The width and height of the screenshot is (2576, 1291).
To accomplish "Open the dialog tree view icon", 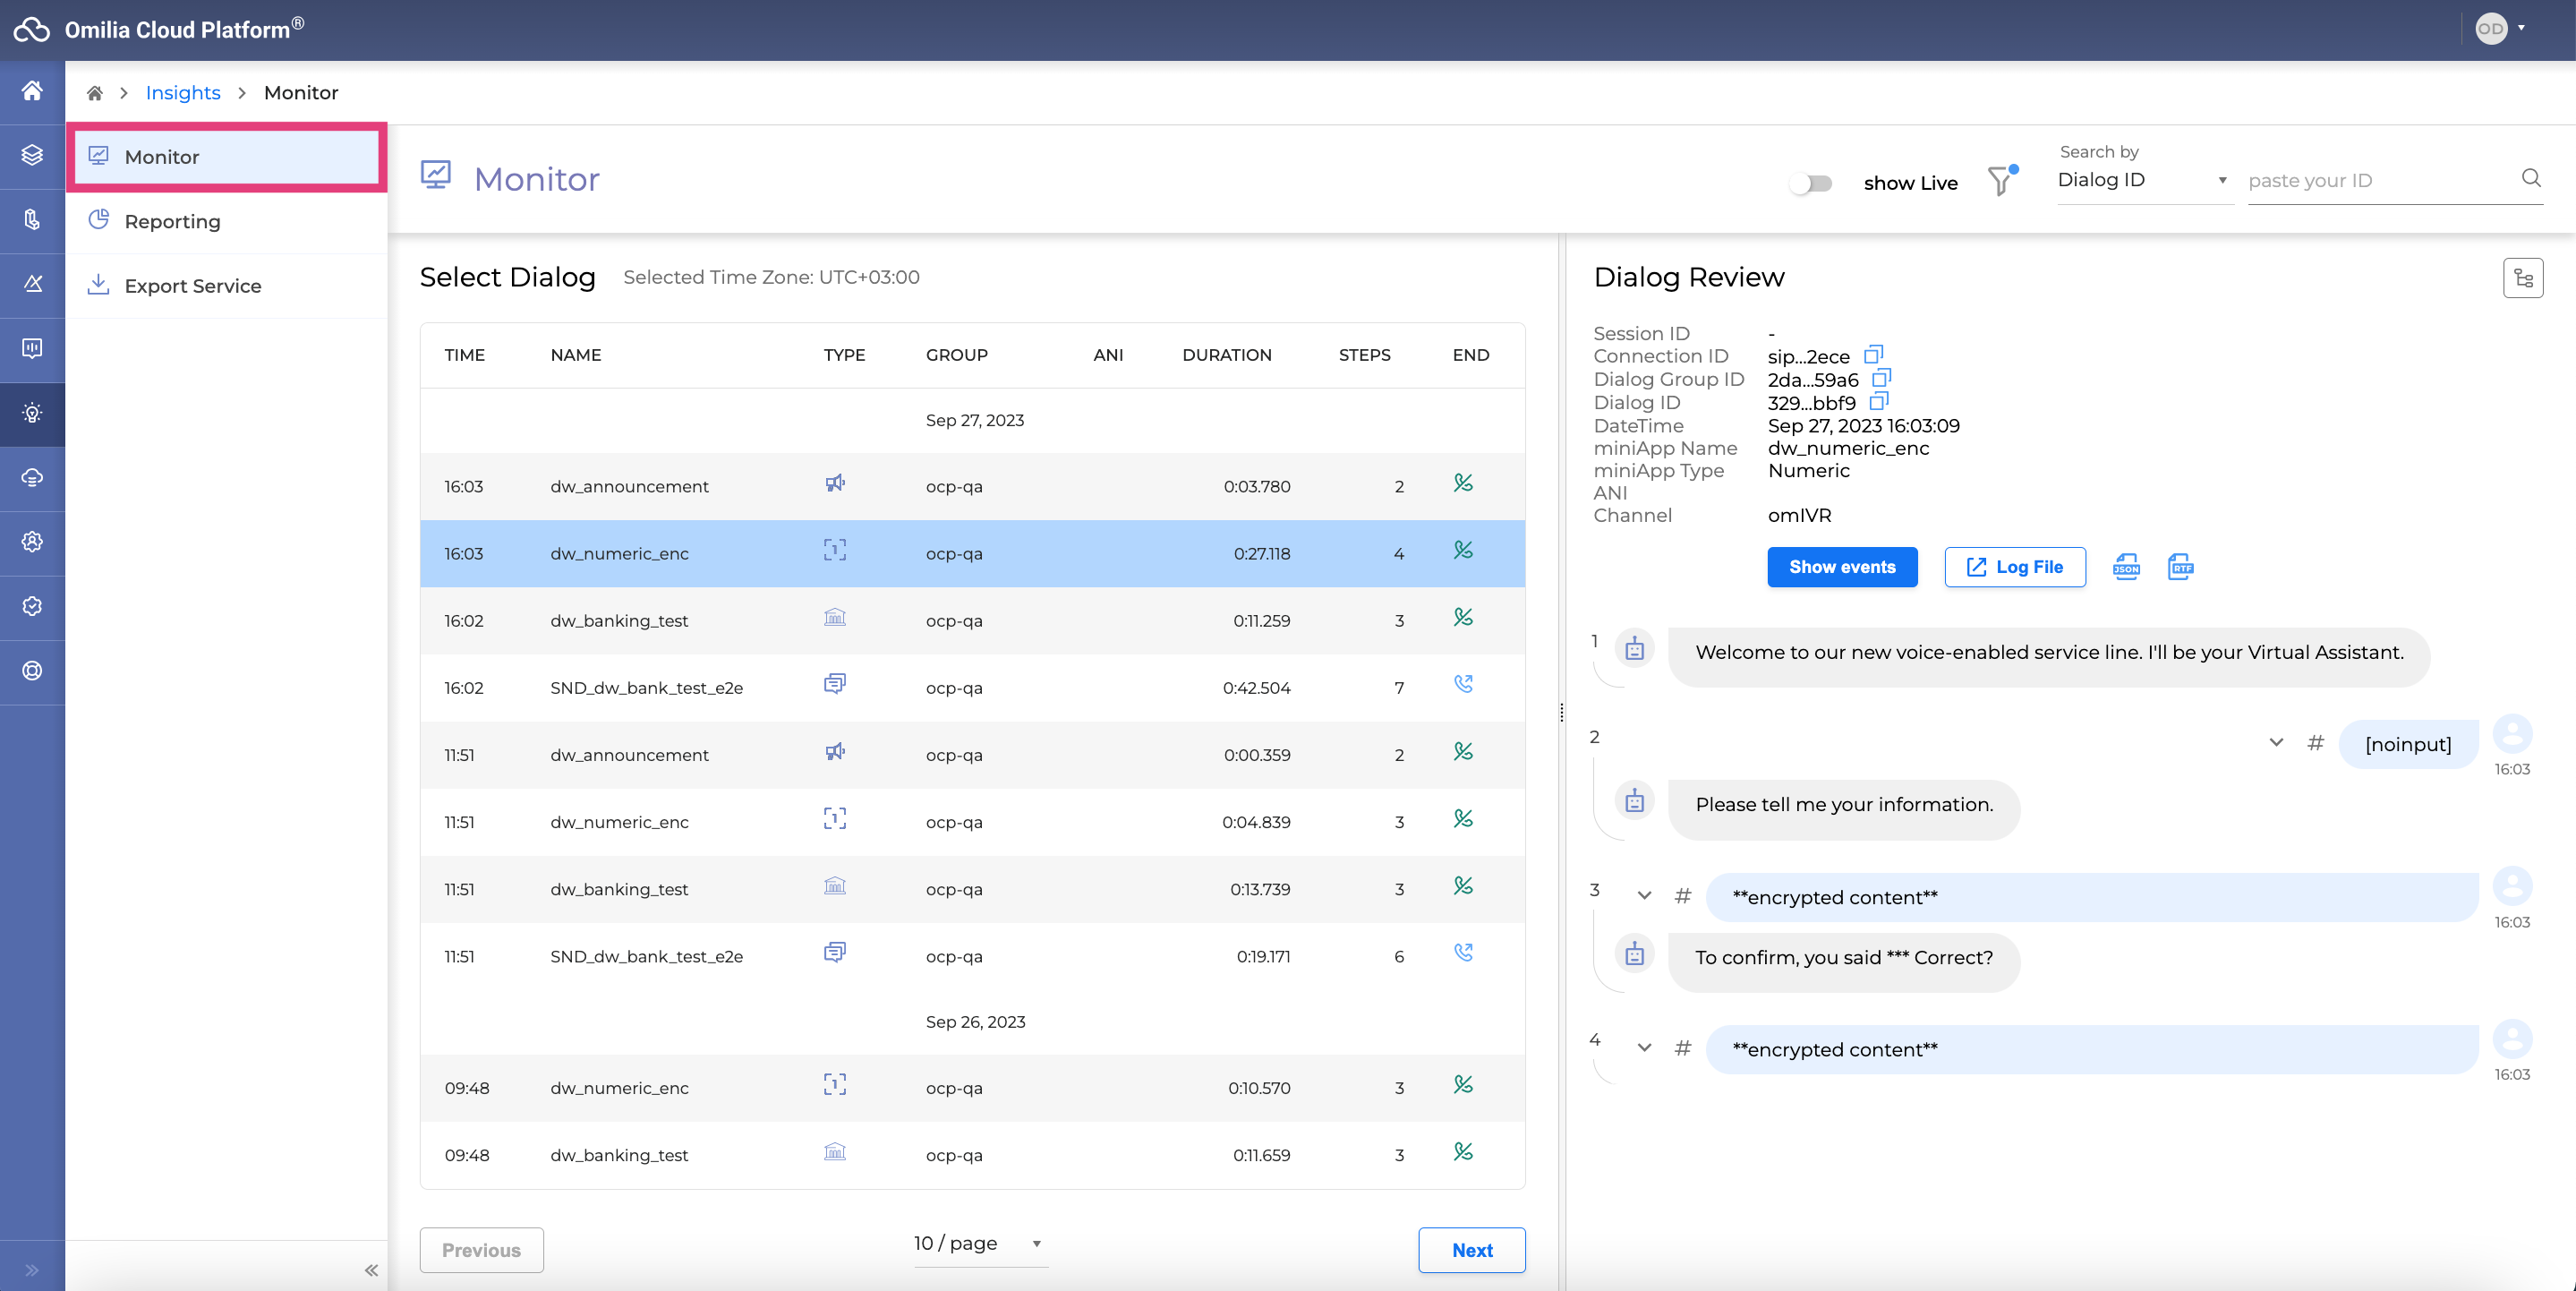I will click(x=2522, y=278).
